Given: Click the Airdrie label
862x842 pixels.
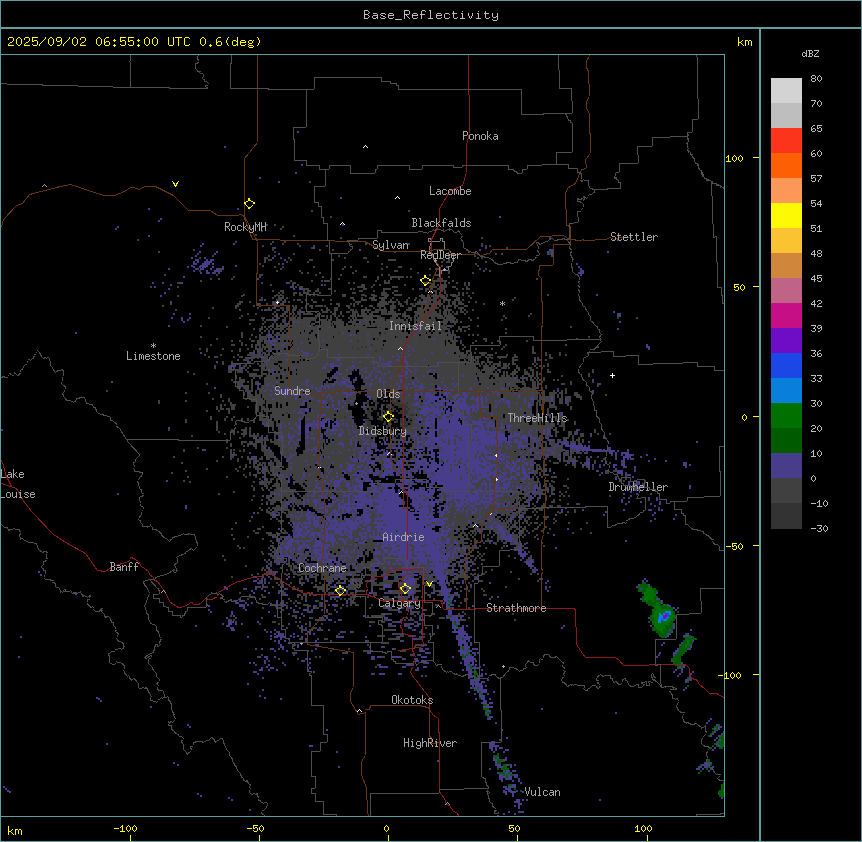Looking at the screenshot, I should (x=404, y=537).
